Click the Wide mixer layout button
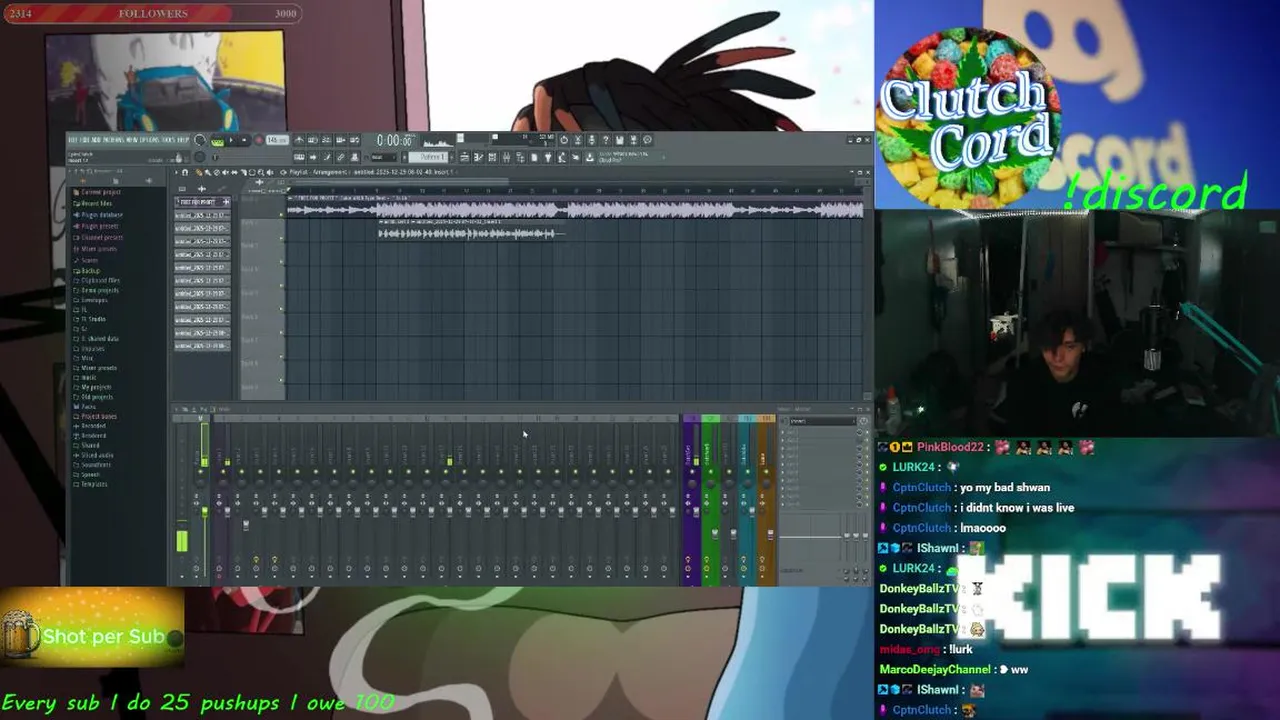The image size is (1280, 720). [223, 409]
